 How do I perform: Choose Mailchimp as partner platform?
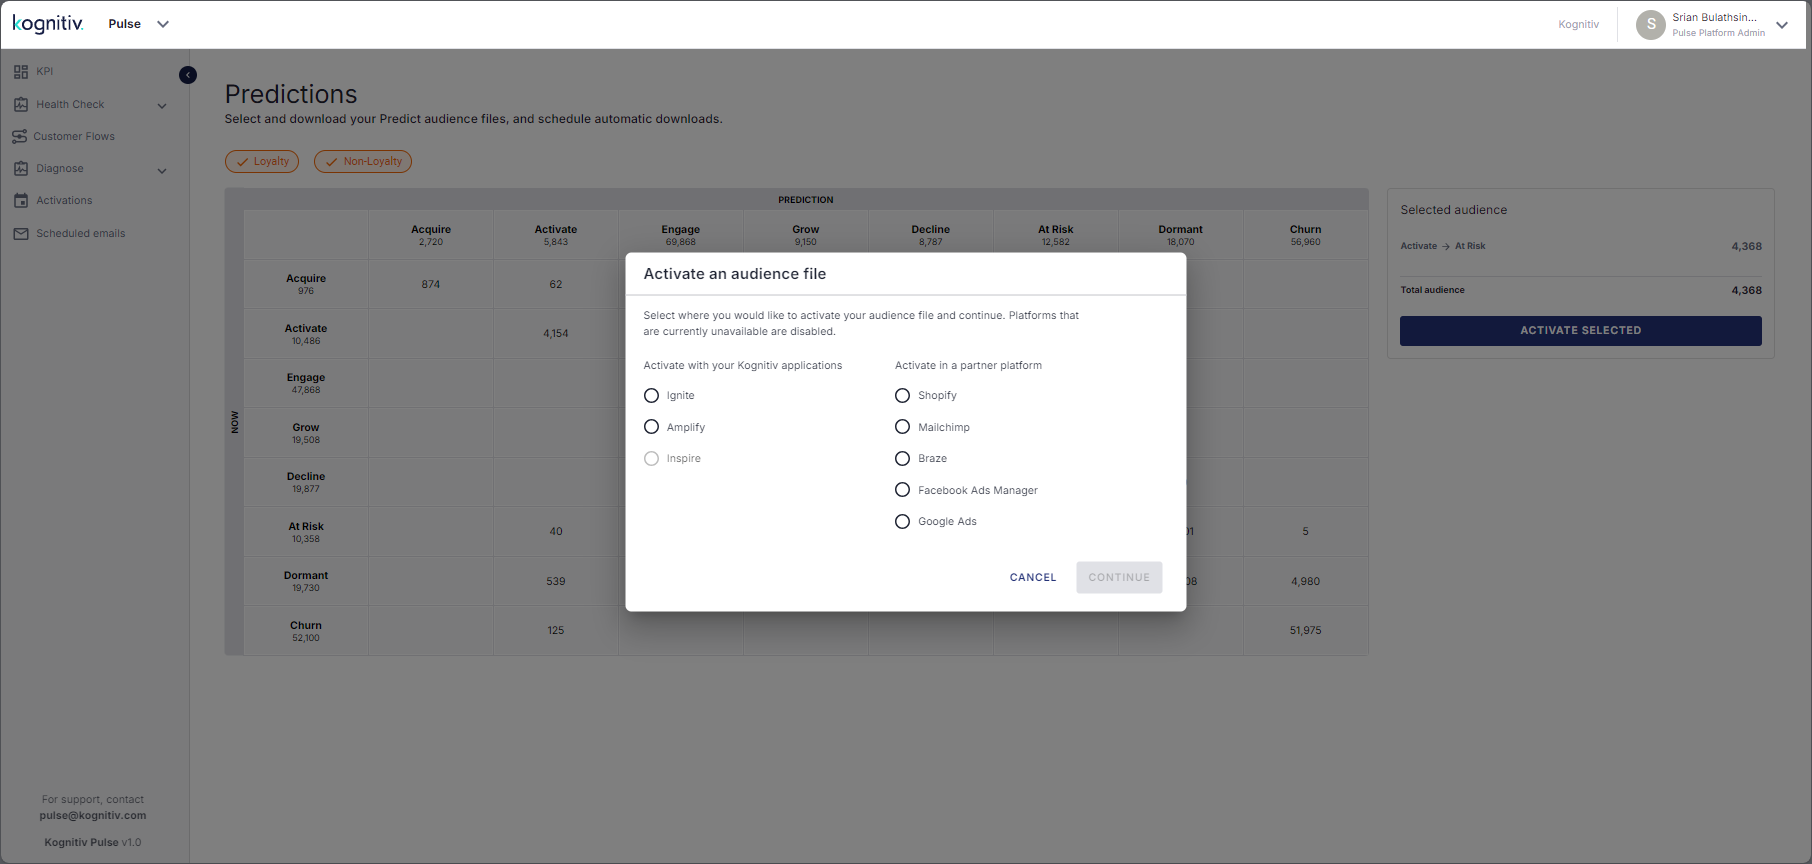[902, 427]
